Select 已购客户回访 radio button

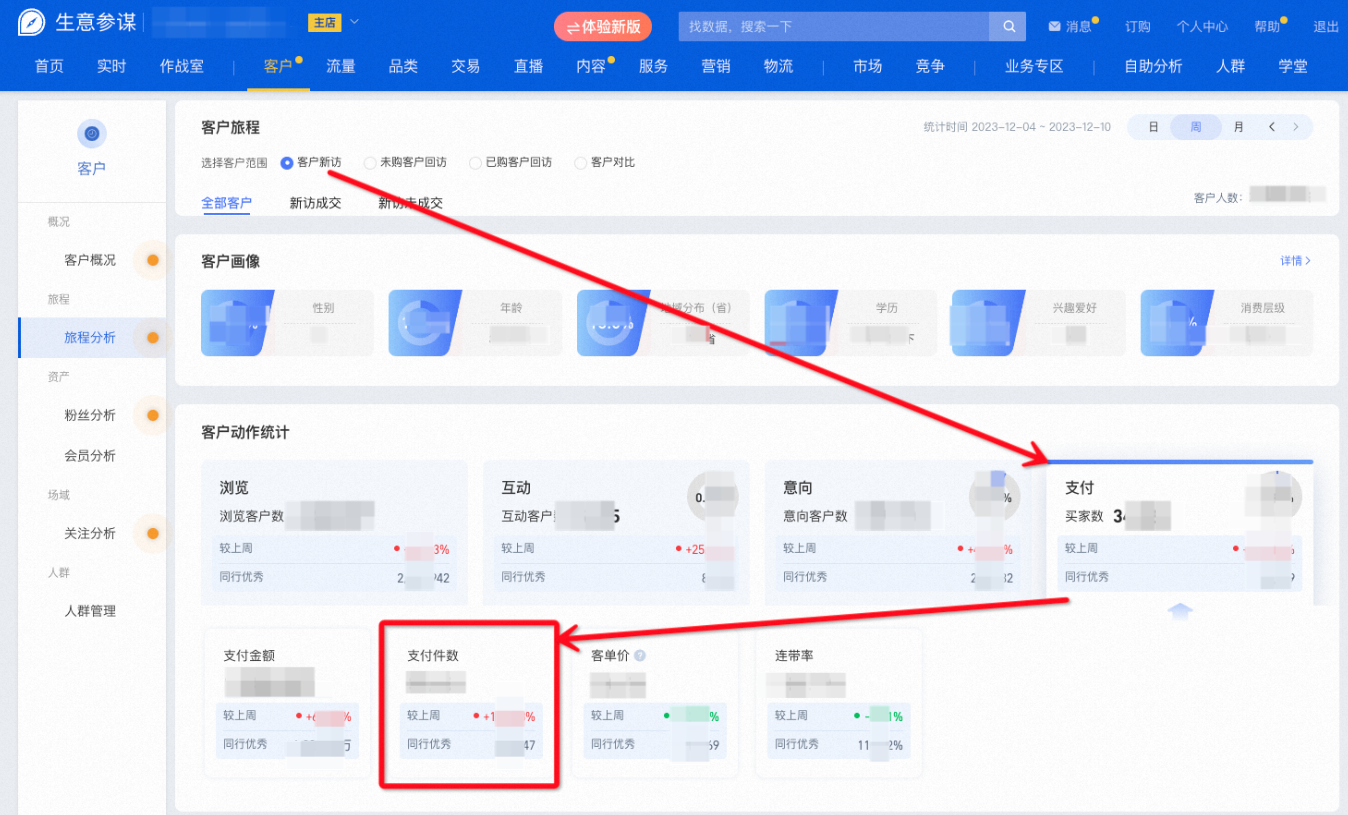tap(475, 162)
